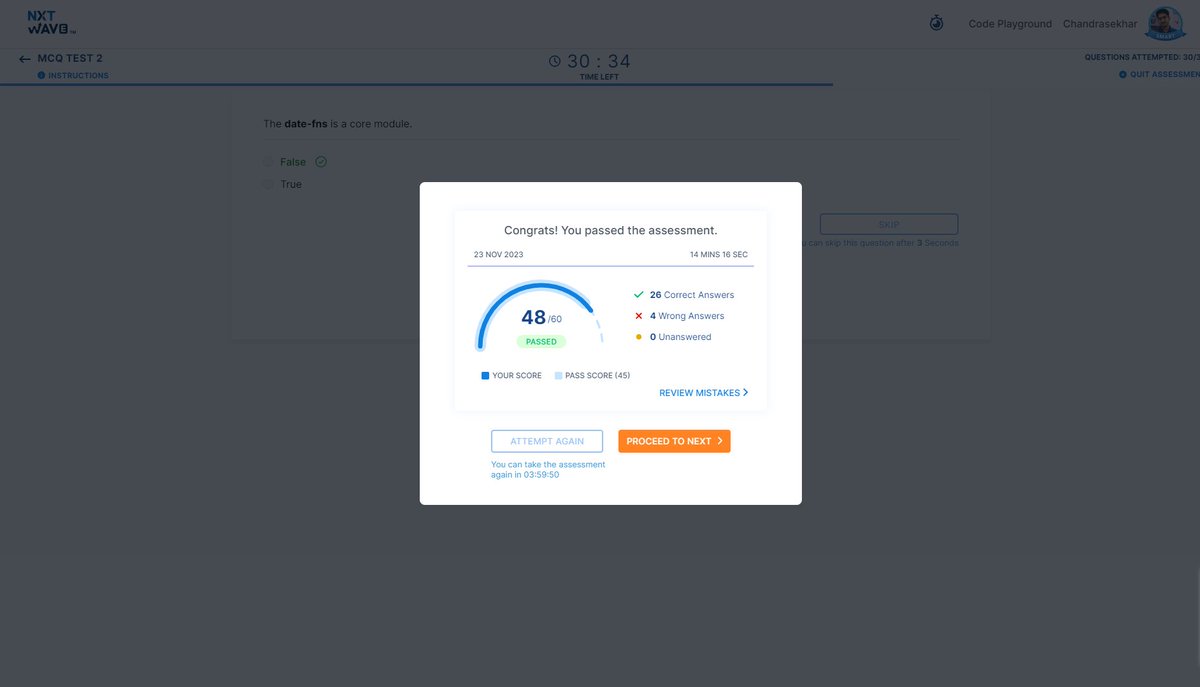1200x687 pixels.
Task: Click the info icon beside INSTRUCTIONS
Action: coord(41,75)
